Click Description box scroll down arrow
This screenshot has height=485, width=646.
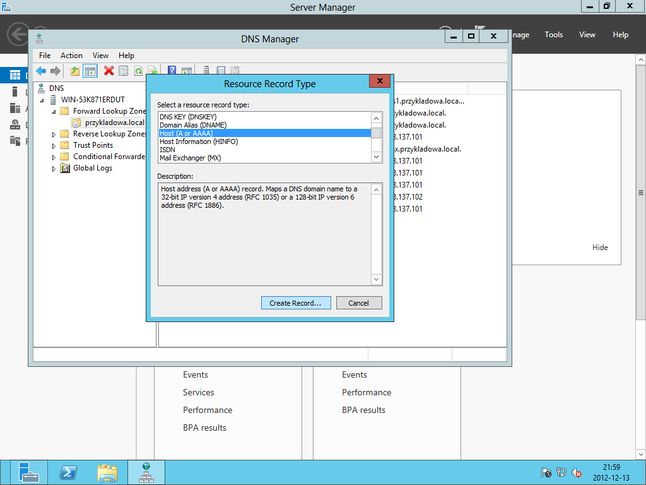pyautogui.click(x=376, y=279)
